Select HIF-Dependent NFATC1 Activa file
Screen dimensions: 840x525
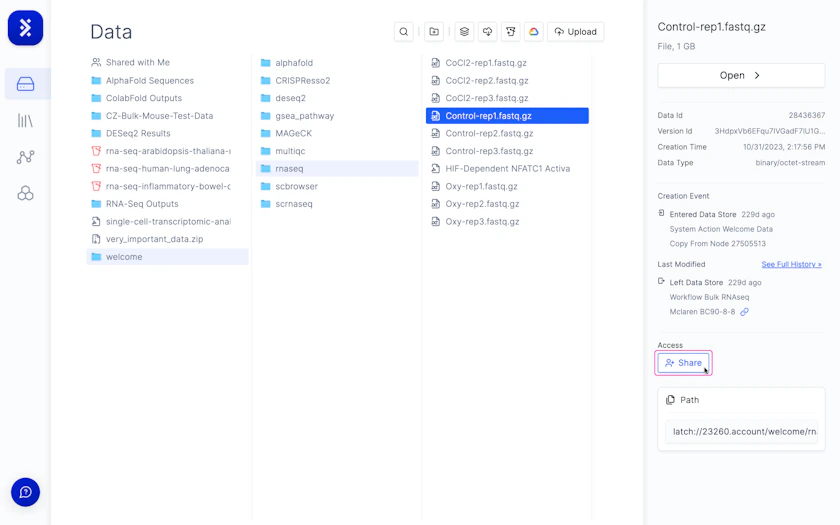(x=507, y=169)
